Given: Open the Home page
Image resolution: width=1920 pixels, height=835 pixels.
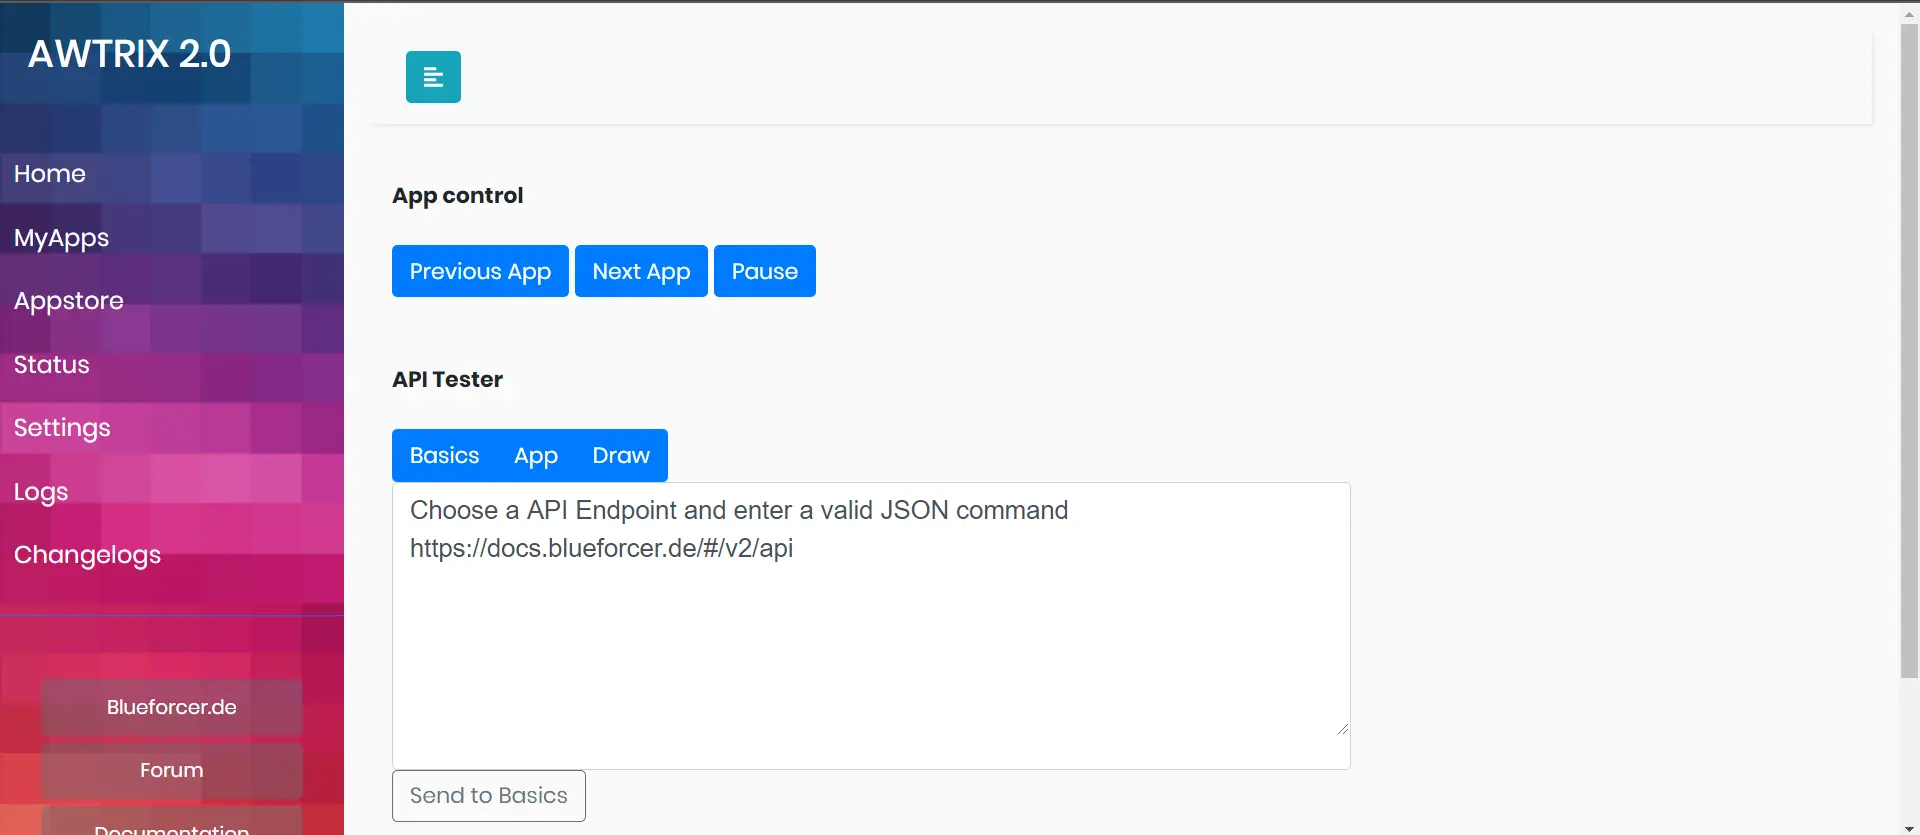Looking at the screenshot, I should 50,174.
